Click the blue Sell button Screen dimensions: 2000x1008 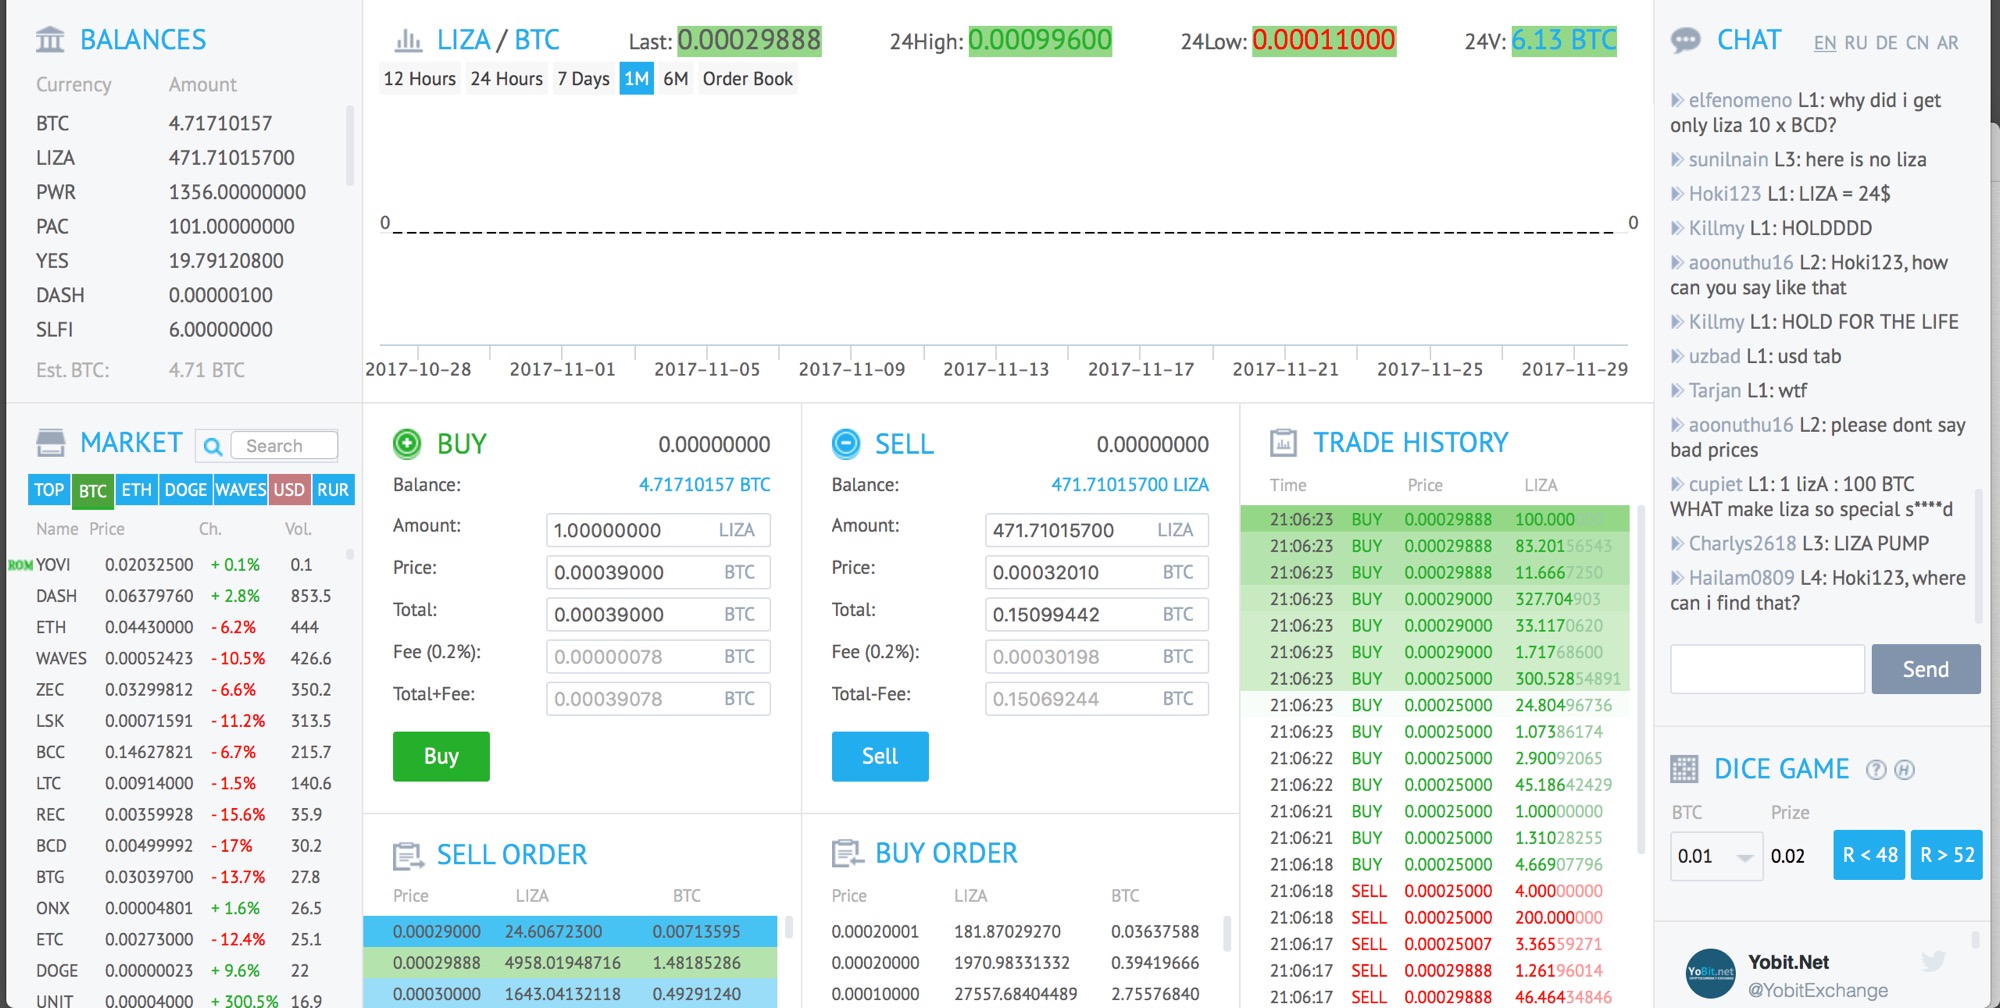click(880, 756)
